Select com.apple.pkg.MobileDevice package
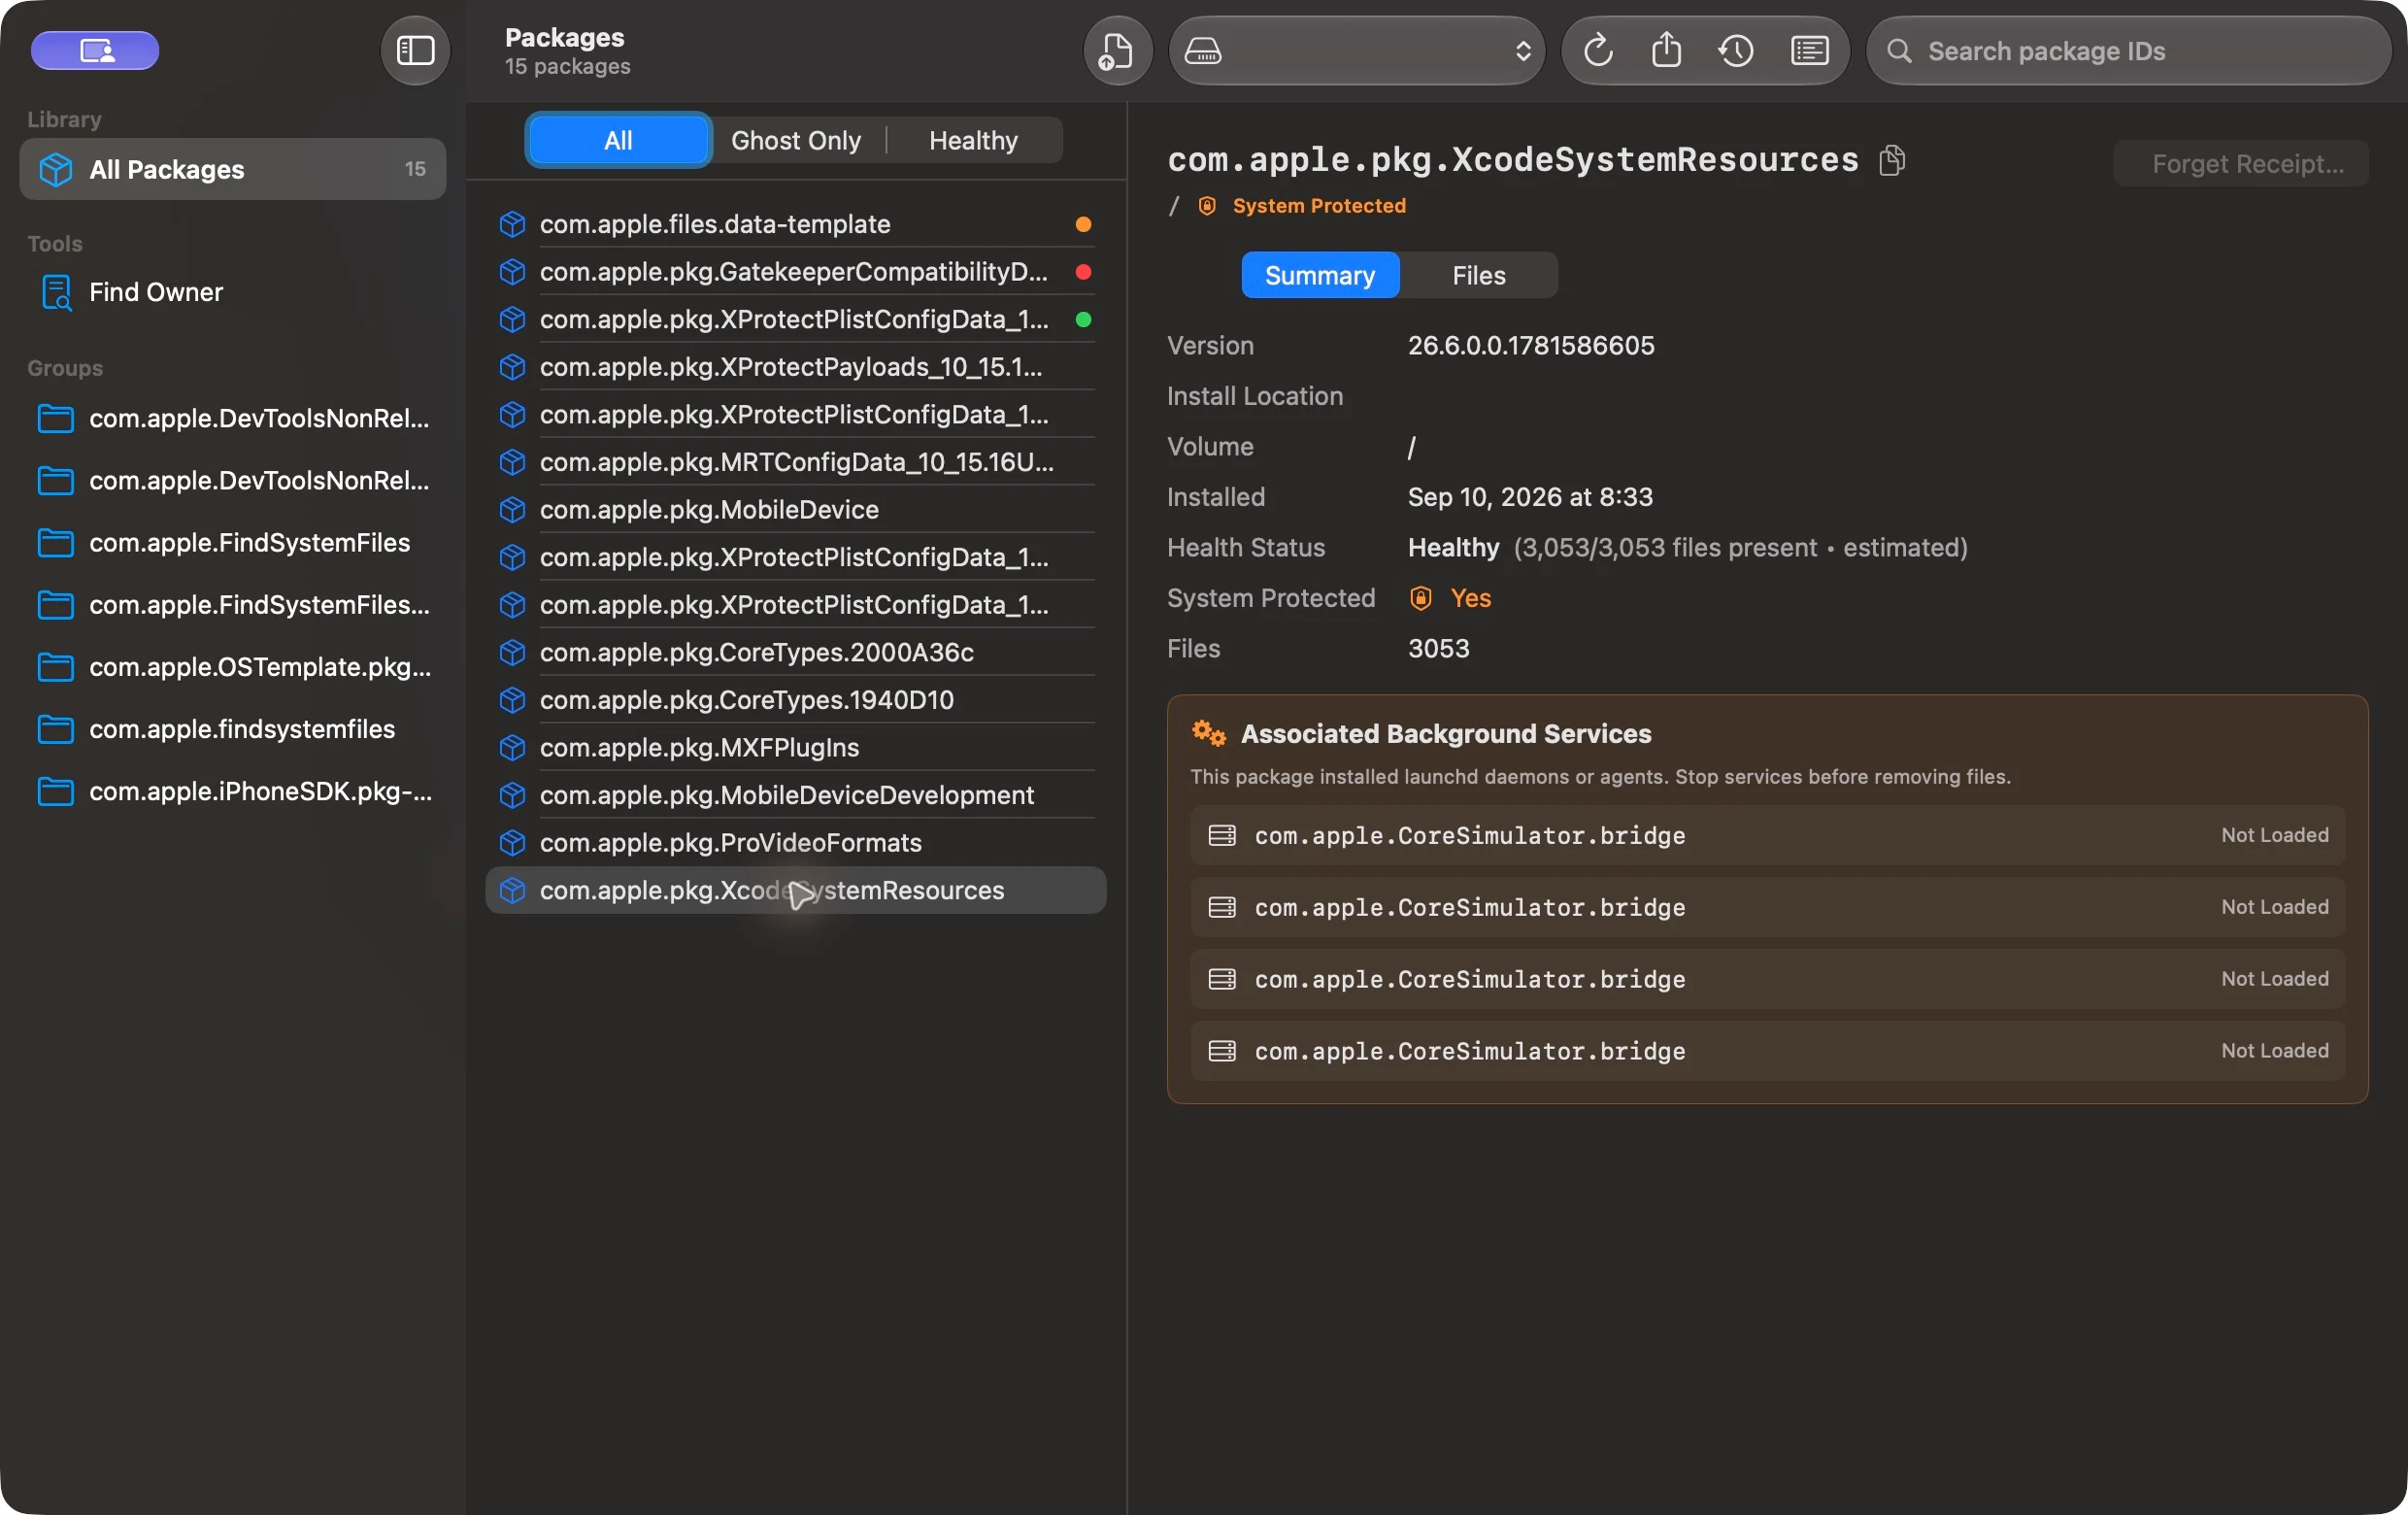The height and width of the screenshot is (1515, 2408). (795, 509)
